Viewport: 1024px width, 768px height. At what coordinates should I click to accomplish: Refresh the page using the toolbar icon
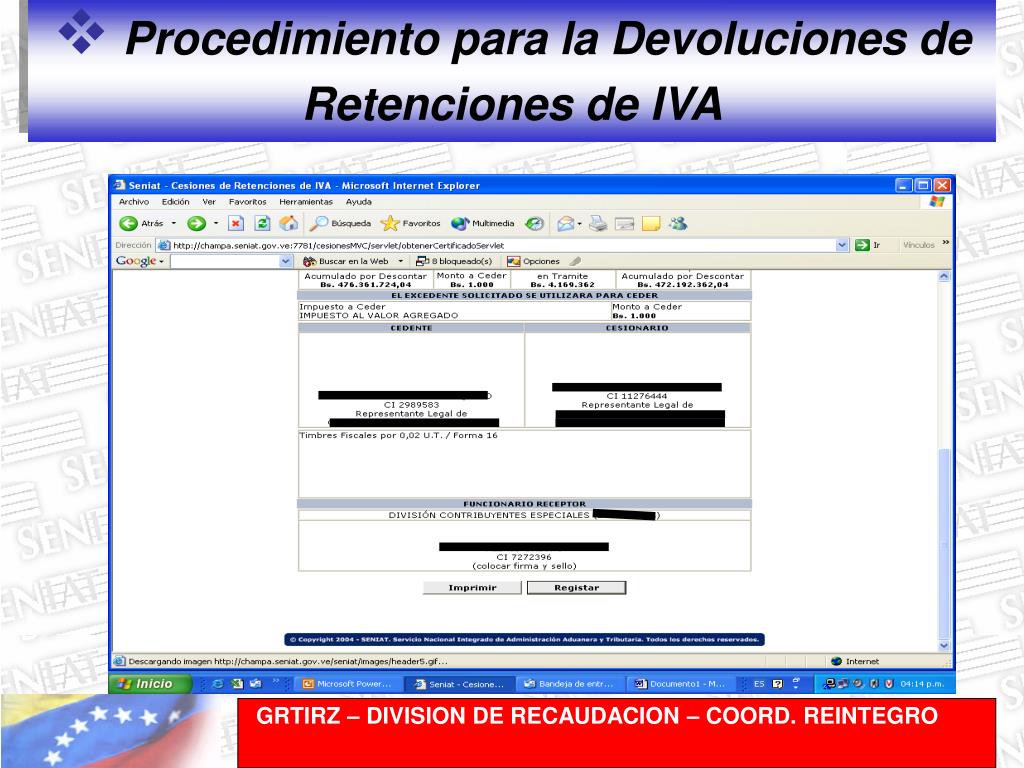click(x=262, y=223)
